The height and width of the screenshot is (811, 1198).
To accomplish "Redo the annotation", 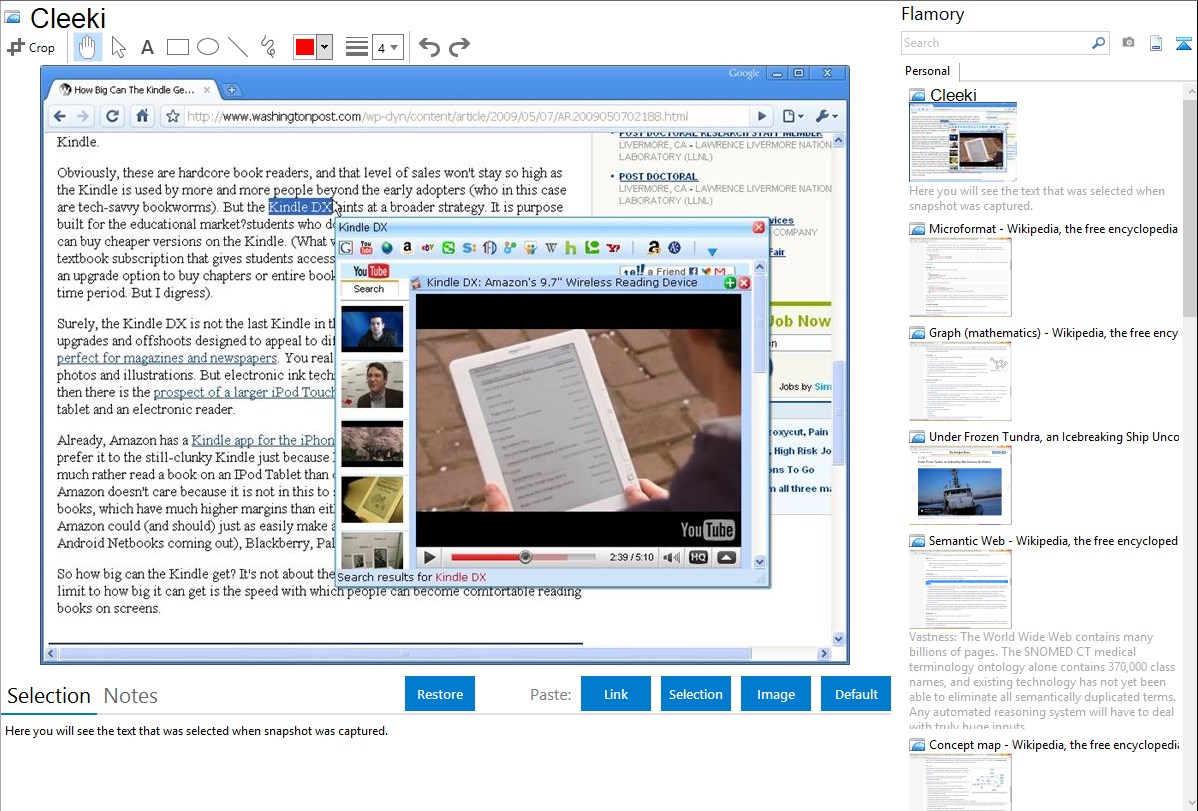I will pos(459,47).
